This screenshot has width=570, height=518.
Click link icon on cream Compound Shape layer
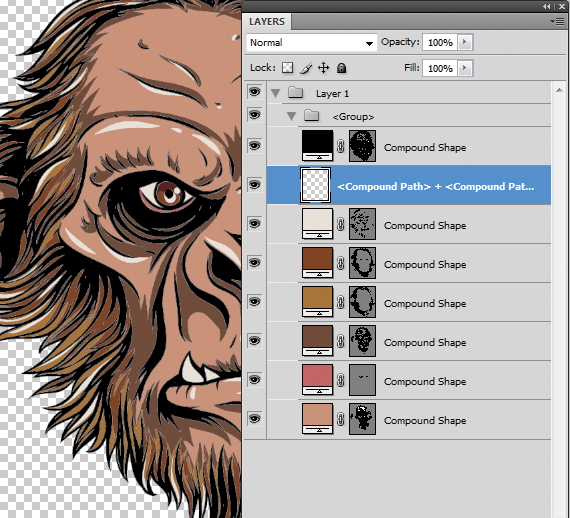point(341,224)
